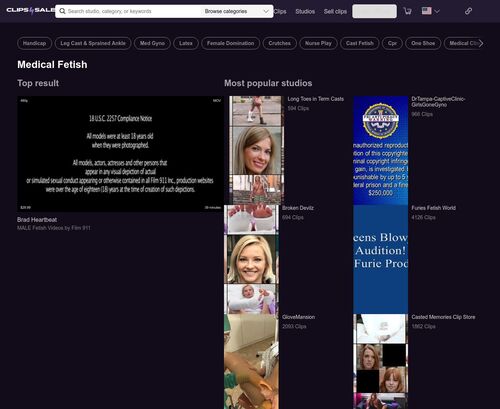Open the Long Toes in Term Casts thumbnail

point(257,150)
